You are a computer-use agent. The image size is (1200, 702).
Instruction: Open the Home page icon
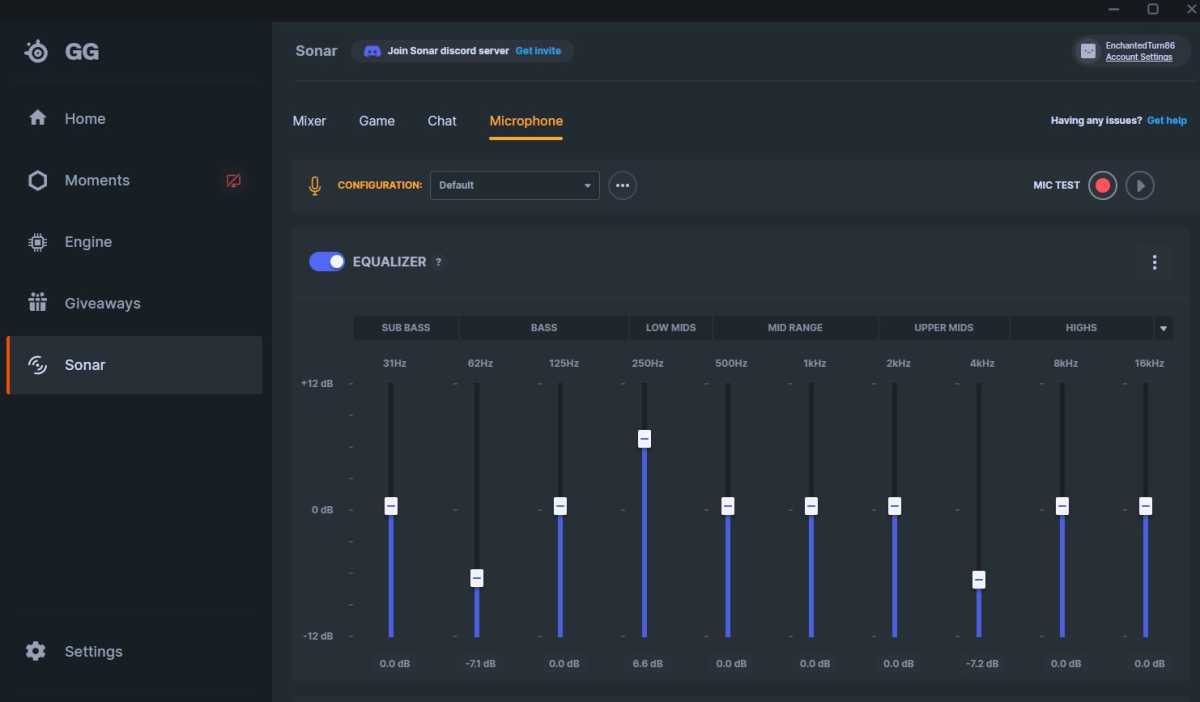[38, 118]
